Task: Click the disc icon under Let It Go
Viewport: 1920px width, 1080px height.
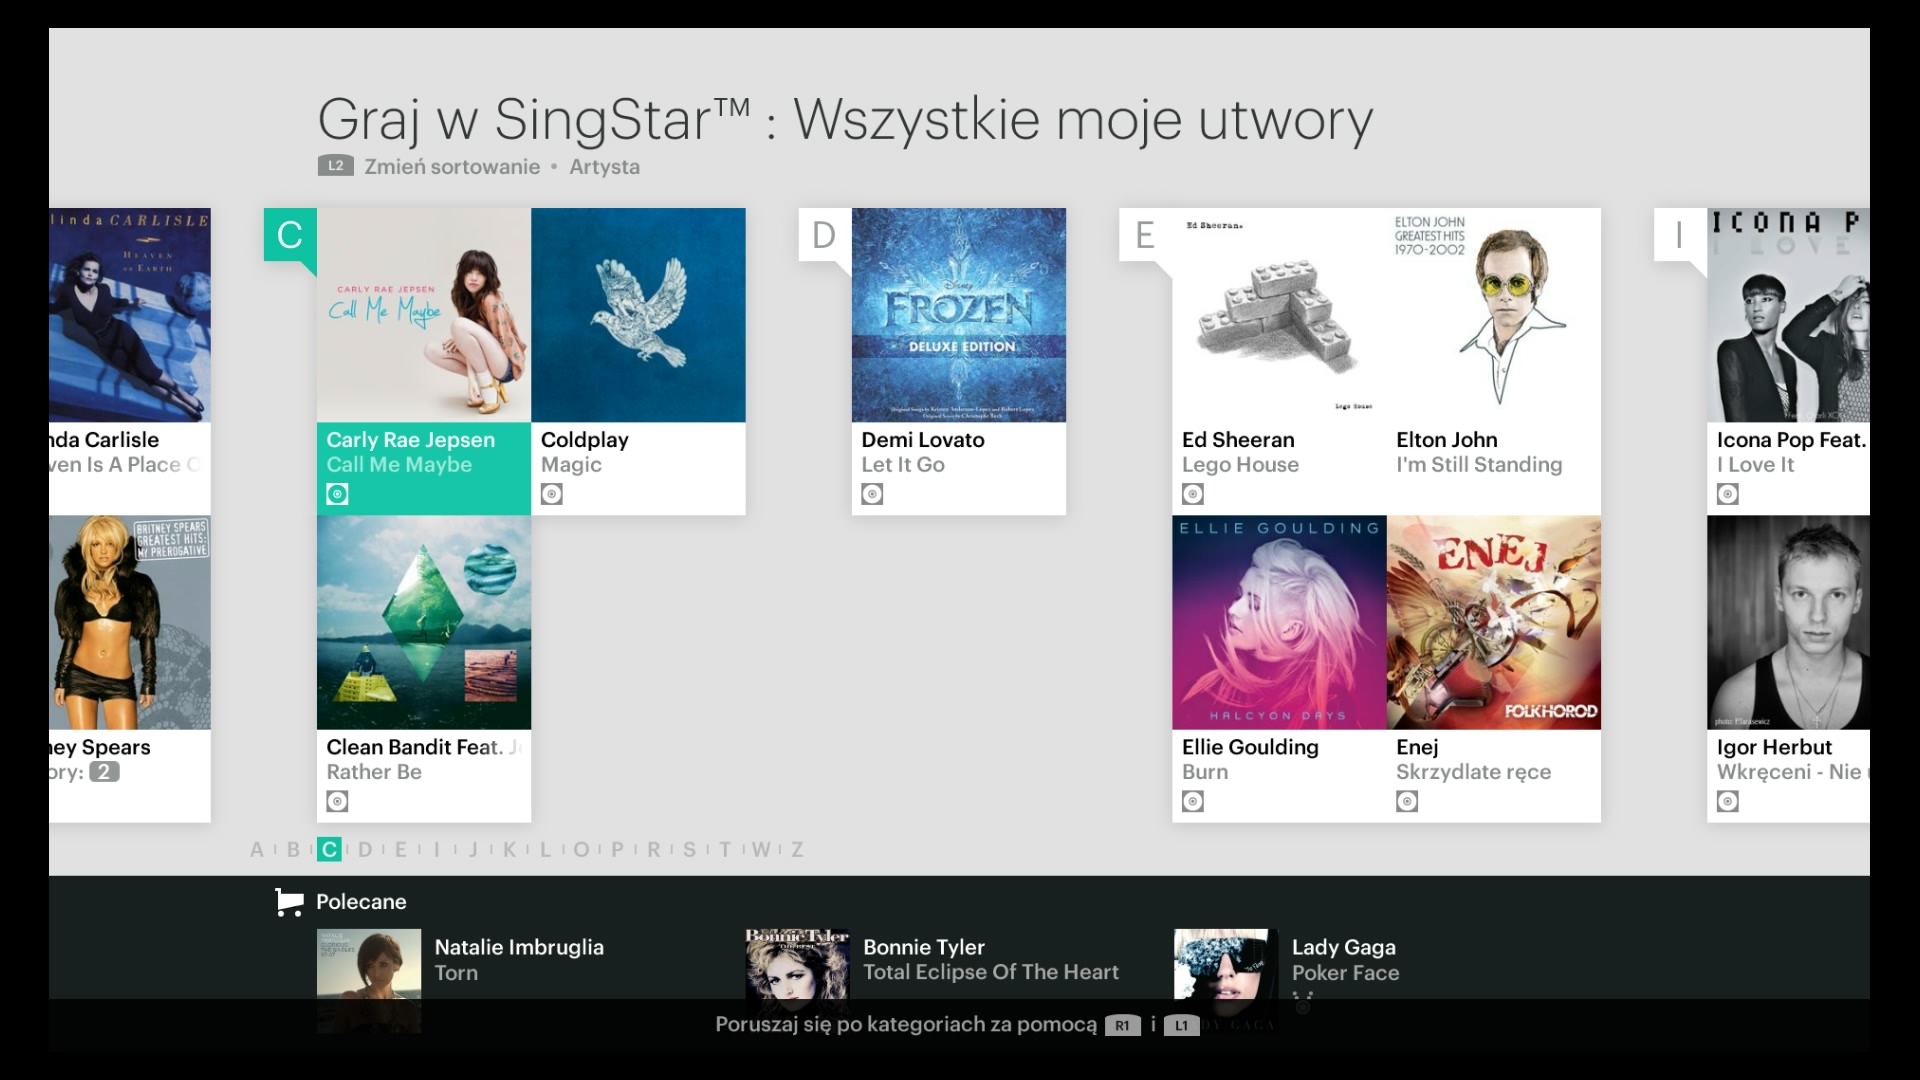Action: pyautogui.click(x=873, y=494)
